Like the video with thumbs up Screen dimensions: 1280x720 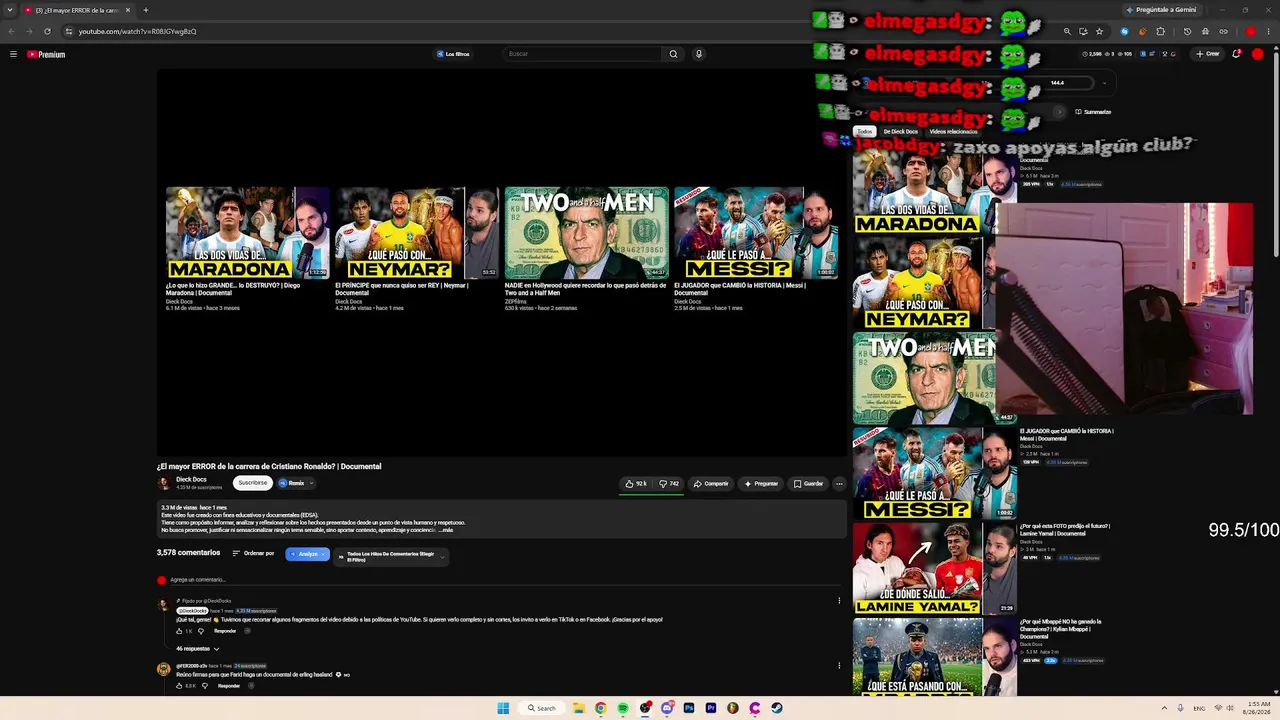(x=636, y=484)
